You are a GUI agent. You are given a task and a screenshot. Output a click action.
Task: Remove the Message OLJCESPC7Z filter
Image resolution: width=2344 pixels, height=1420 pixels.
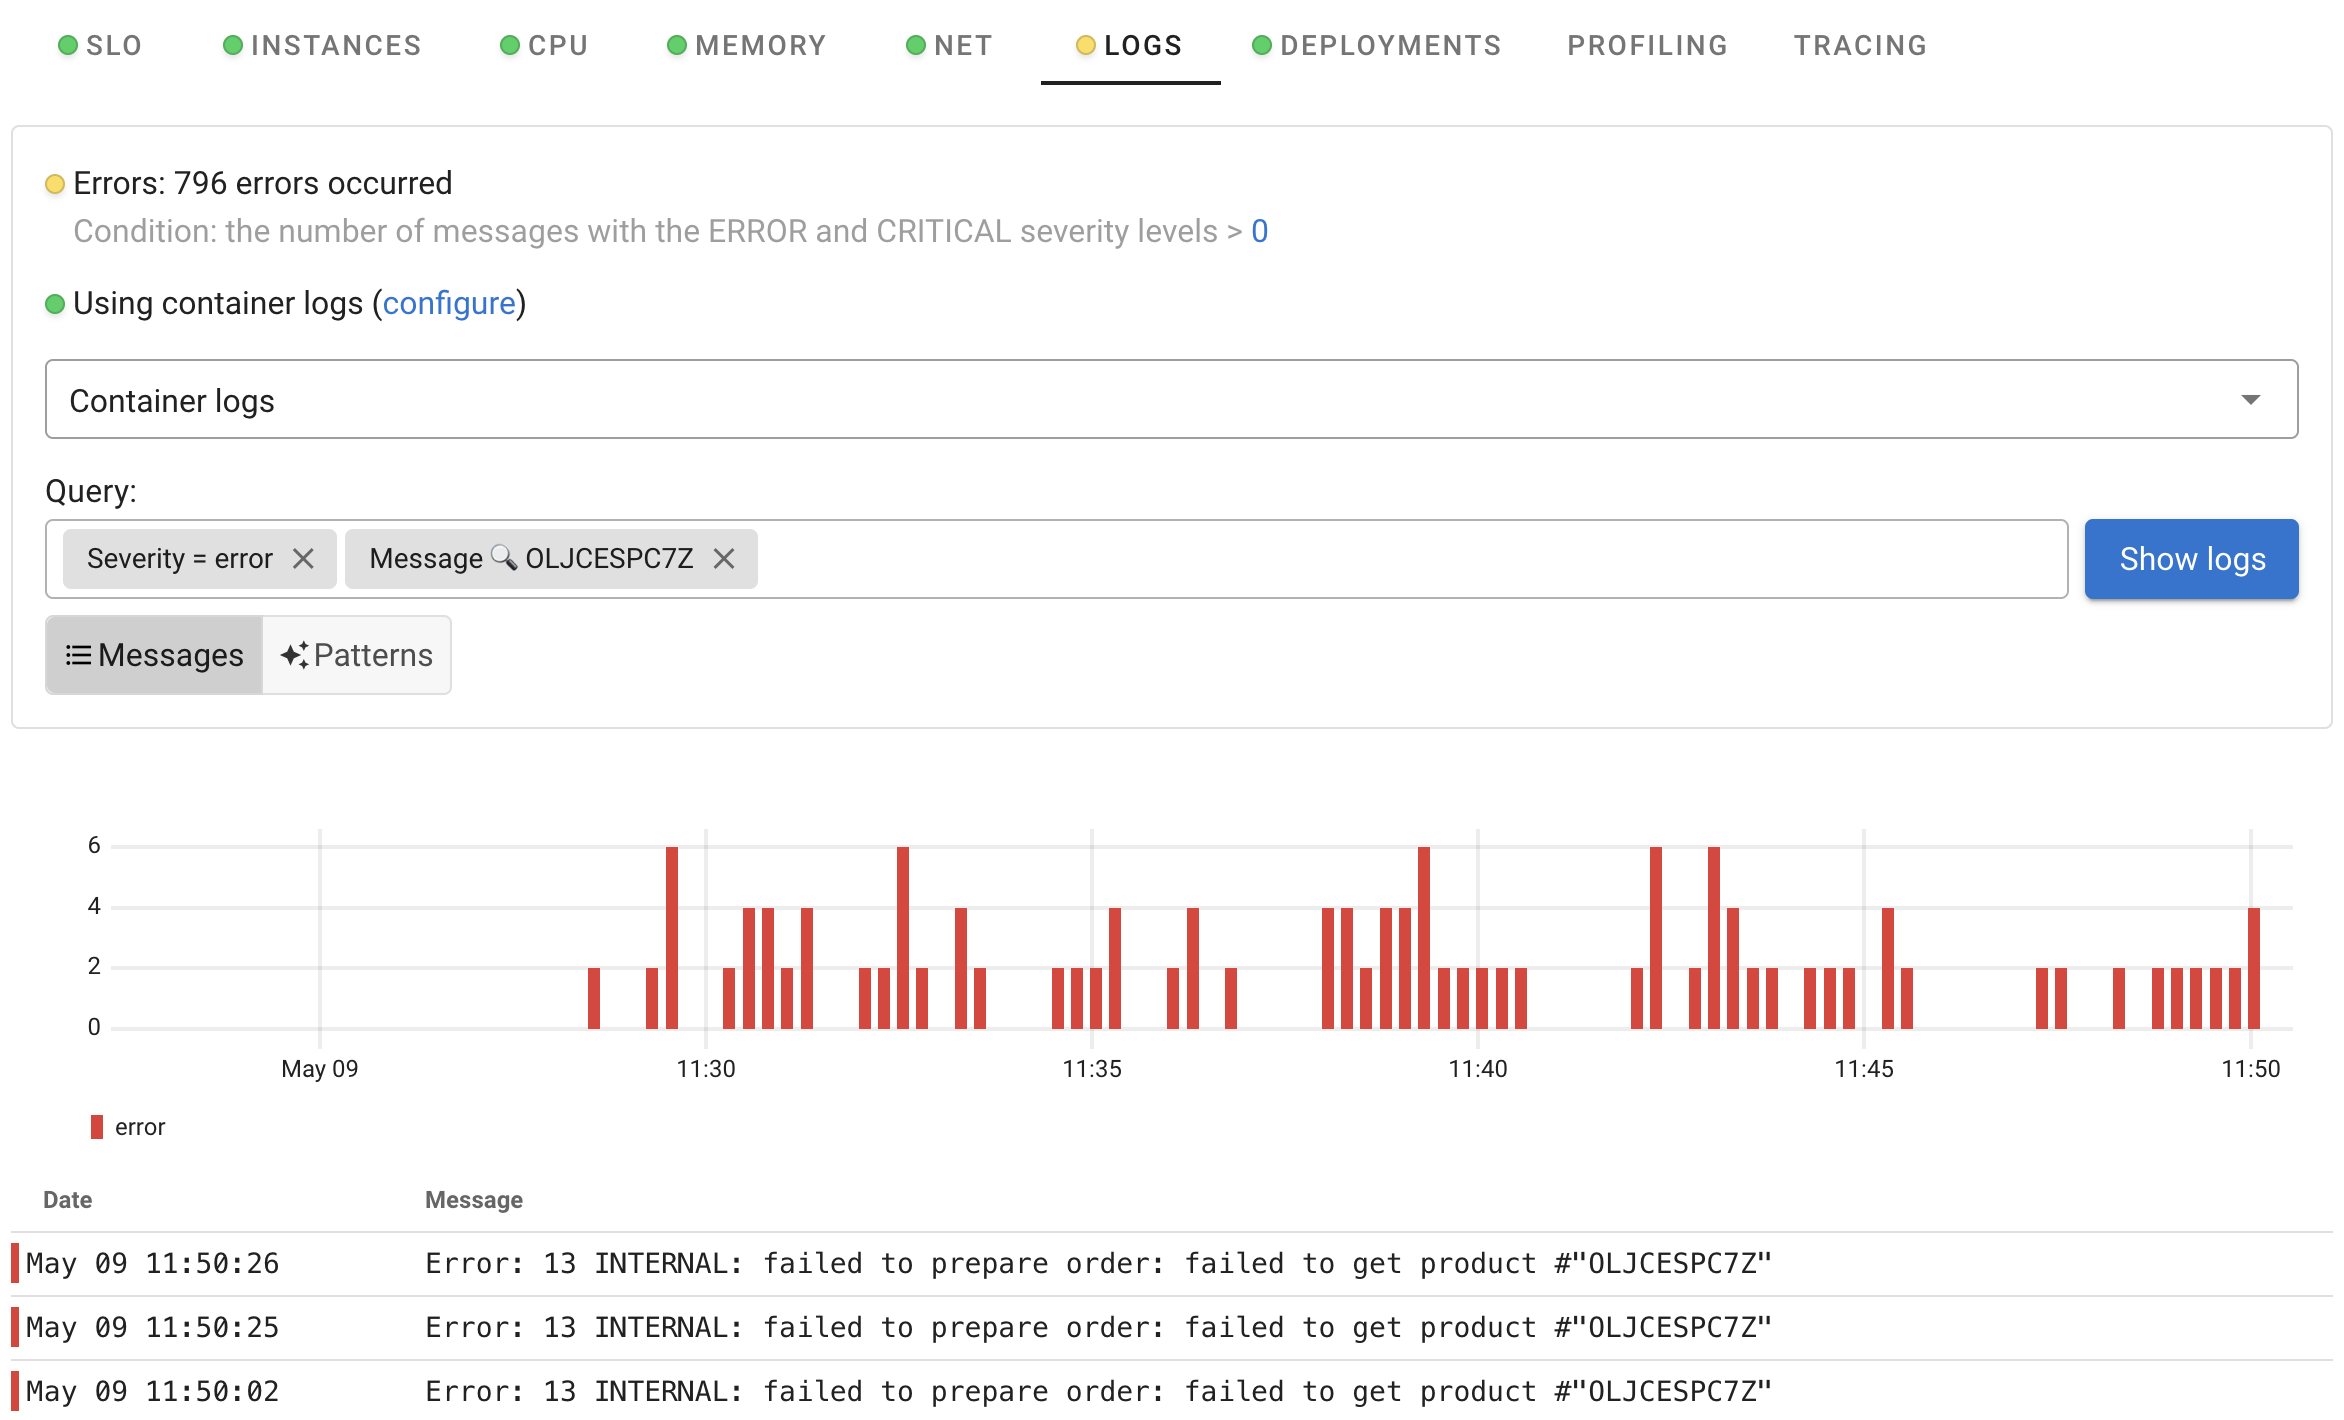724,558
